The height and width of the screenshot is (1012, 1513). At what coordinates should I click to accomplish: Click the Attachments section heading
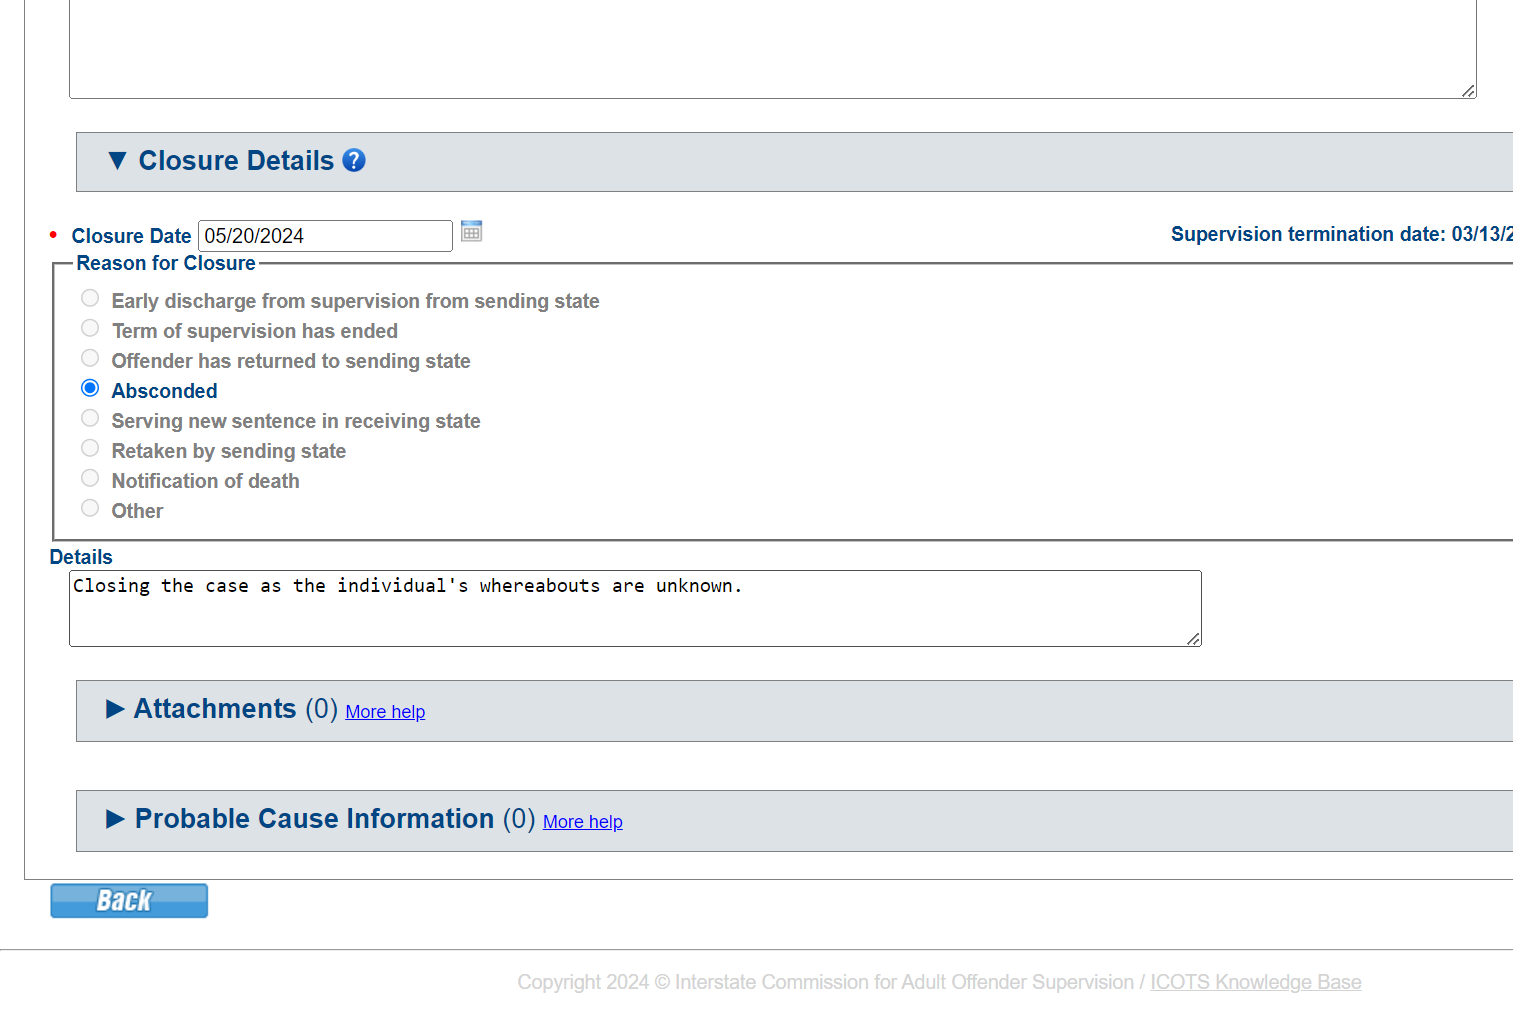coord(215,709)
